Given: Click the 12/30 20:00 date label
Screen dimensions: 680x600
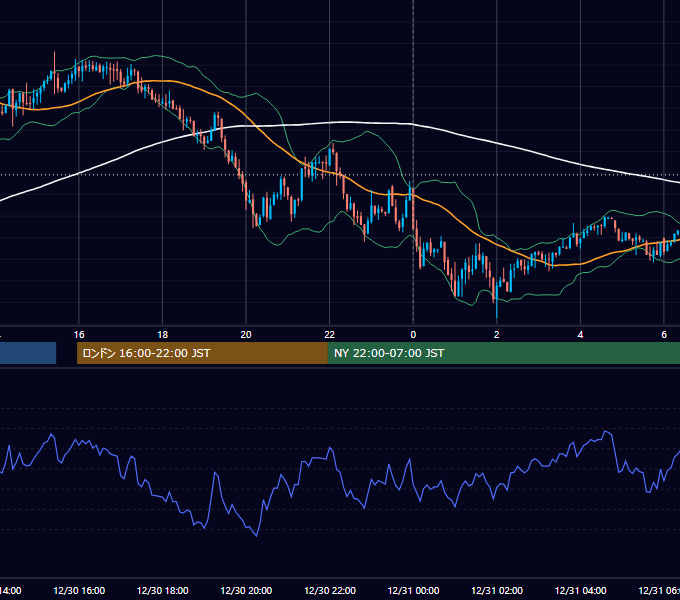Looking at the screenshot, I should (246, 591).
